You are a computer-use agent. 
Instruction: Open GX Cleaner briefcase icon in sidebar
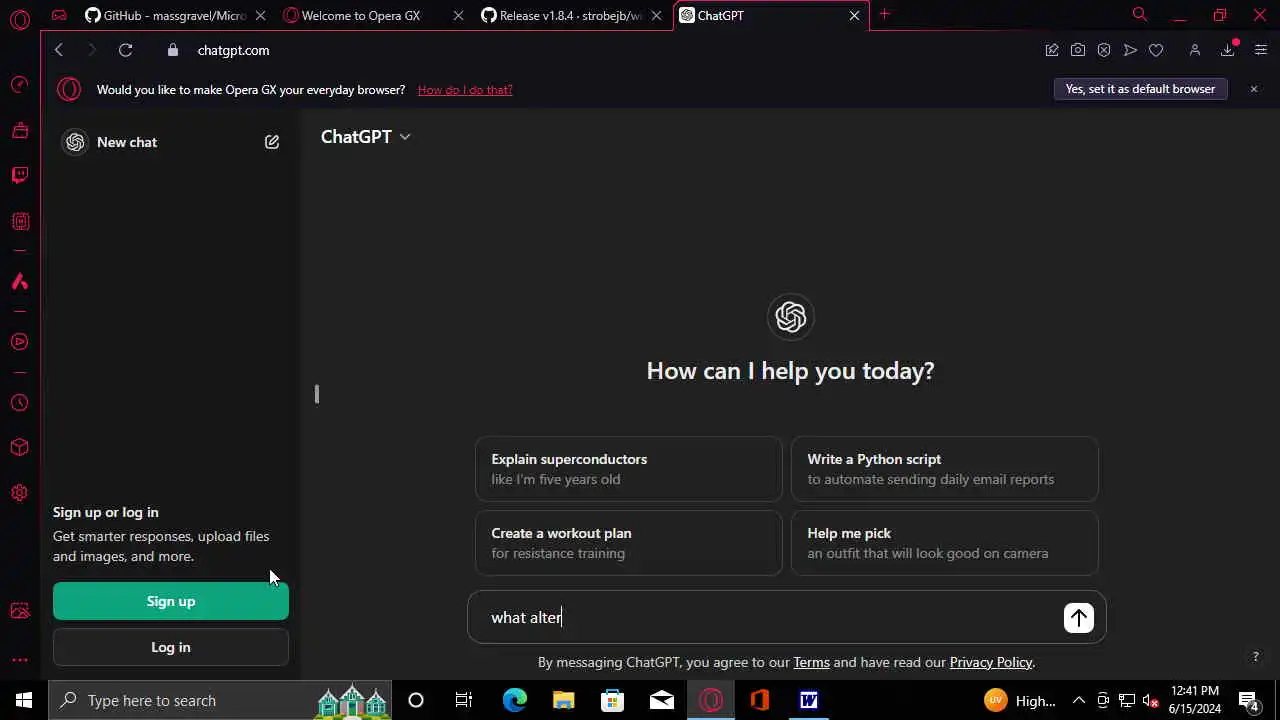coord(19,130)
